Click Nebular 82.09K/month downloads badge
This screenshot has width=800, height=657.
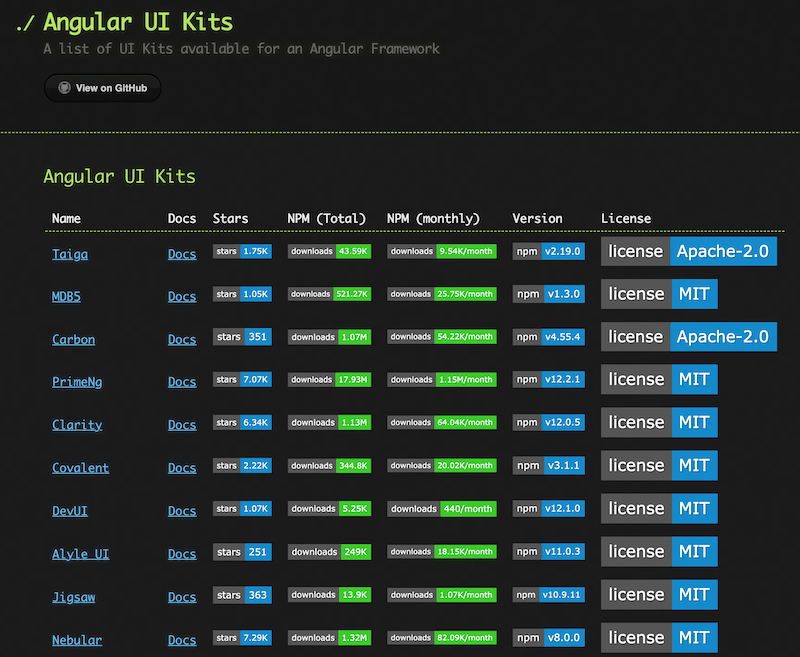(x=442, y=638)
